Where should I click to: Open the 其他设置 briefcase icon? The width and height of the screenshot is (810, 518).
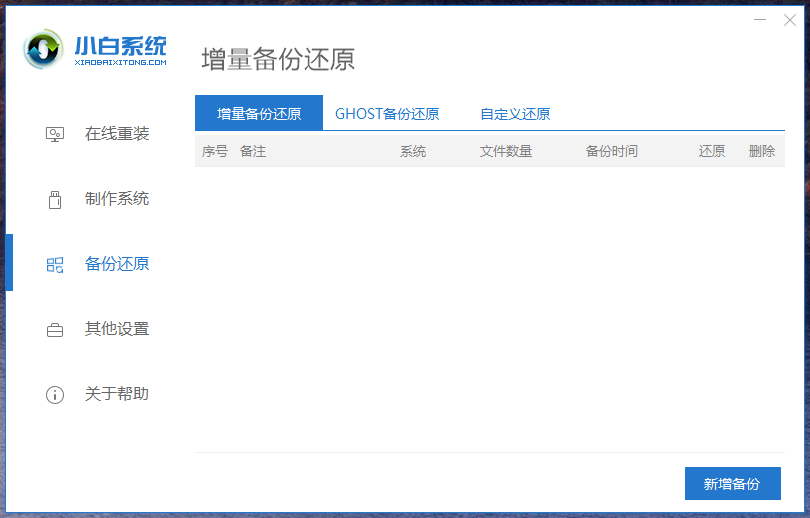pos(55,329)
